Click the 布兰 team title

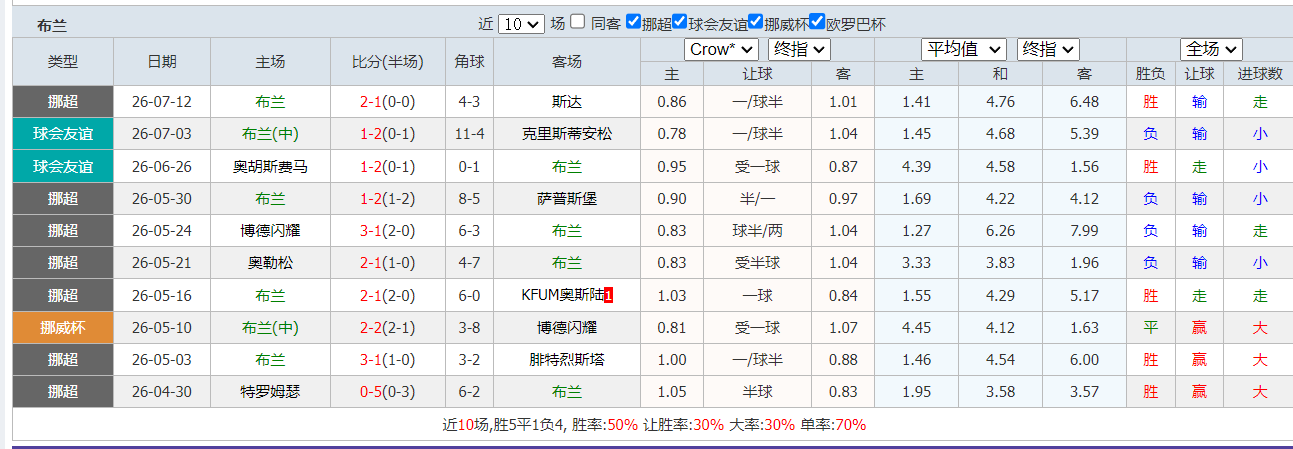51,26
